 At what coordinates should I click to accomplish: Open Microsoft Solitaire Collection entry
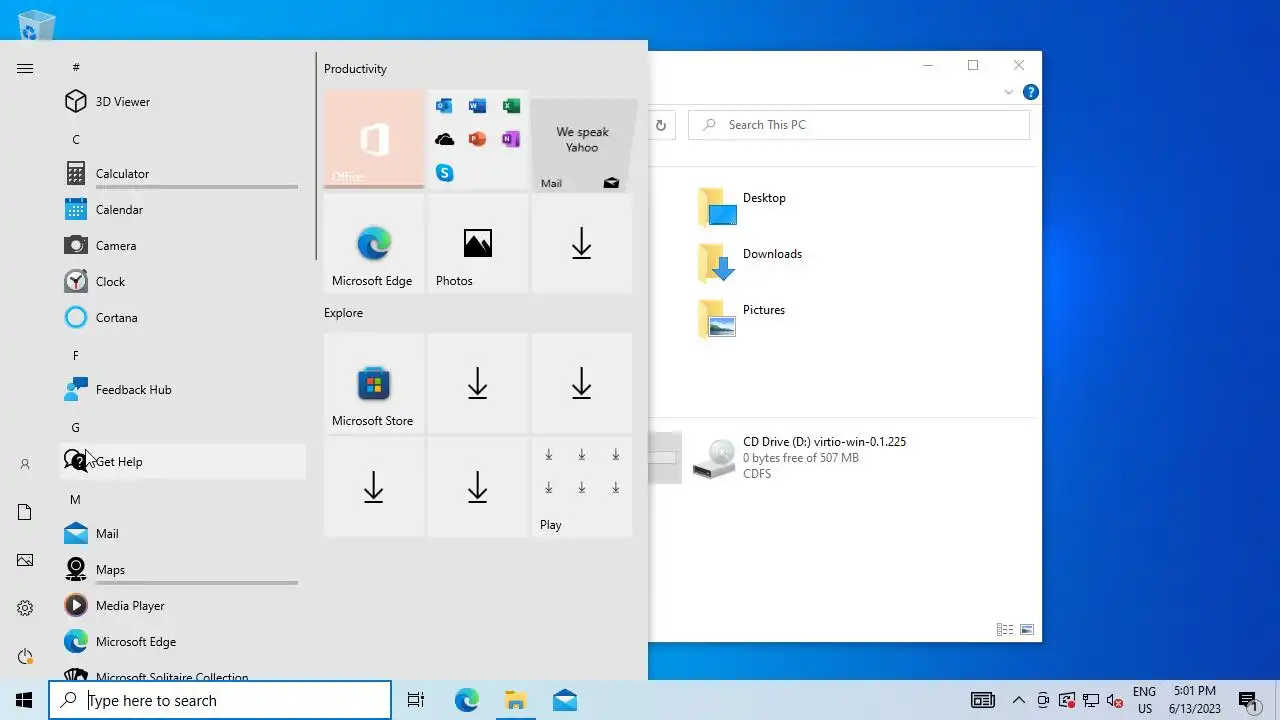183,672
